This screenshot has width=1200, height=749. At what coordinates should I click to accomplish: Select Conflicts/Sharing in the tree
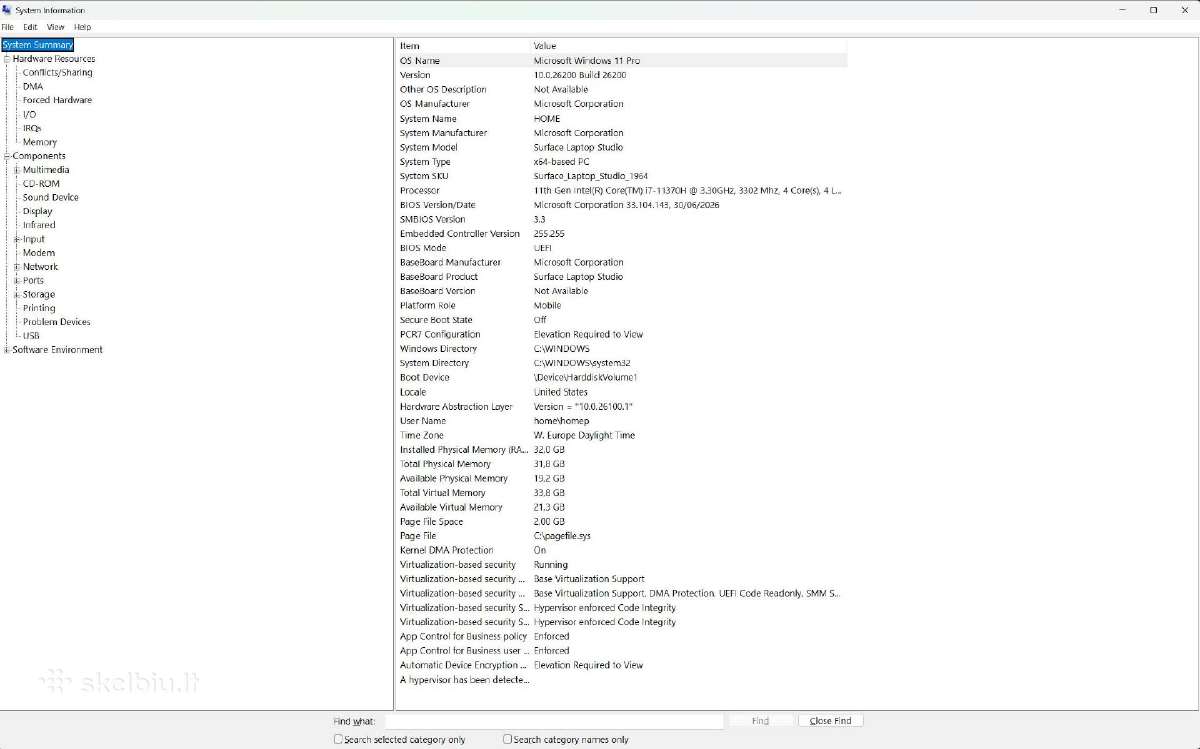pyautogui.click(x=57, y=73)
